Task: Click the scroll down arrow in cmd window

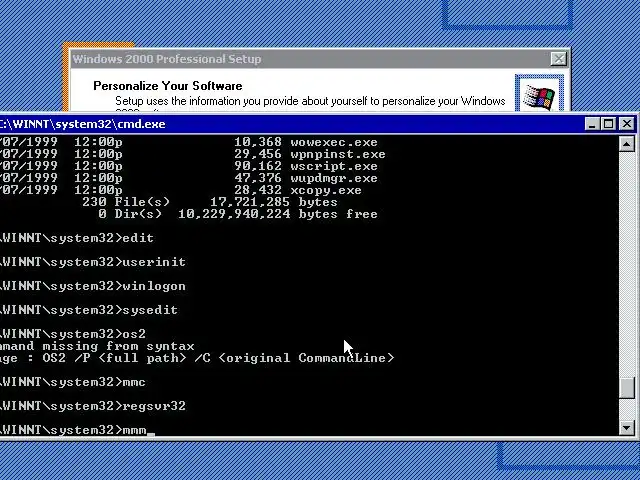Action: tap(627, 428)
